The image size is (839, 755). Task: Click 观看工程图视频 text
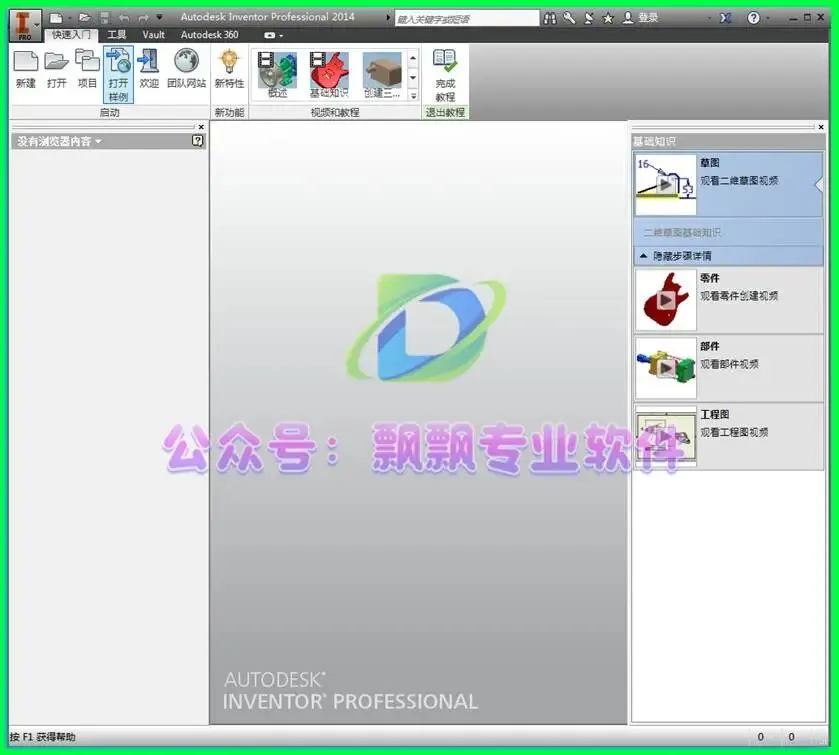(734, 432)
